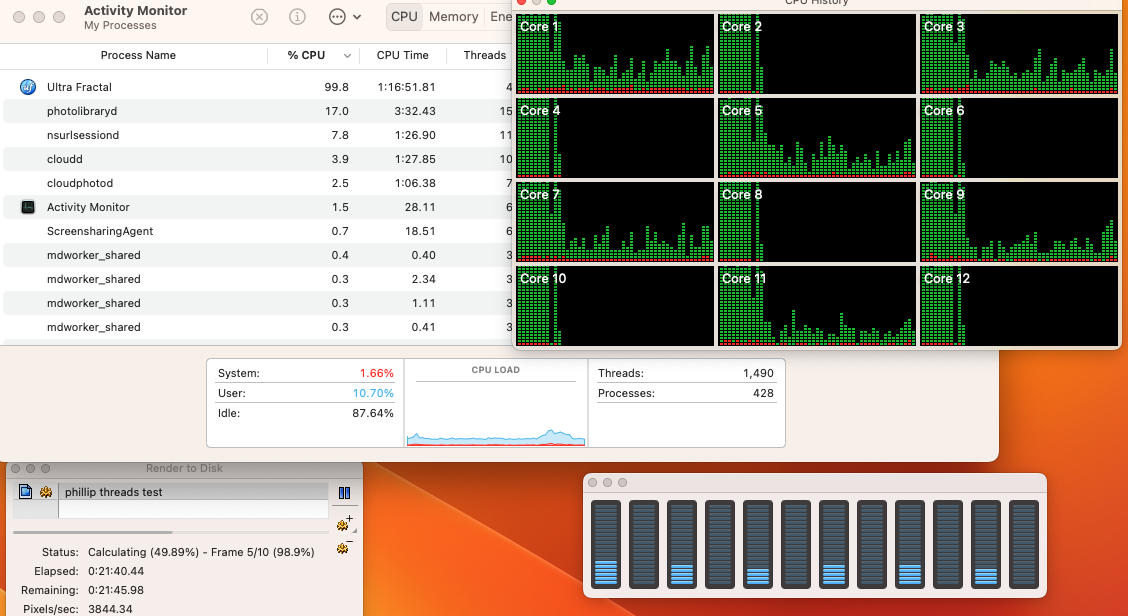Image resolution: width=1128 pixels, height=616 pixels.
Task: Click the Inspect process info icon
Action: click(x=297, y=17)
